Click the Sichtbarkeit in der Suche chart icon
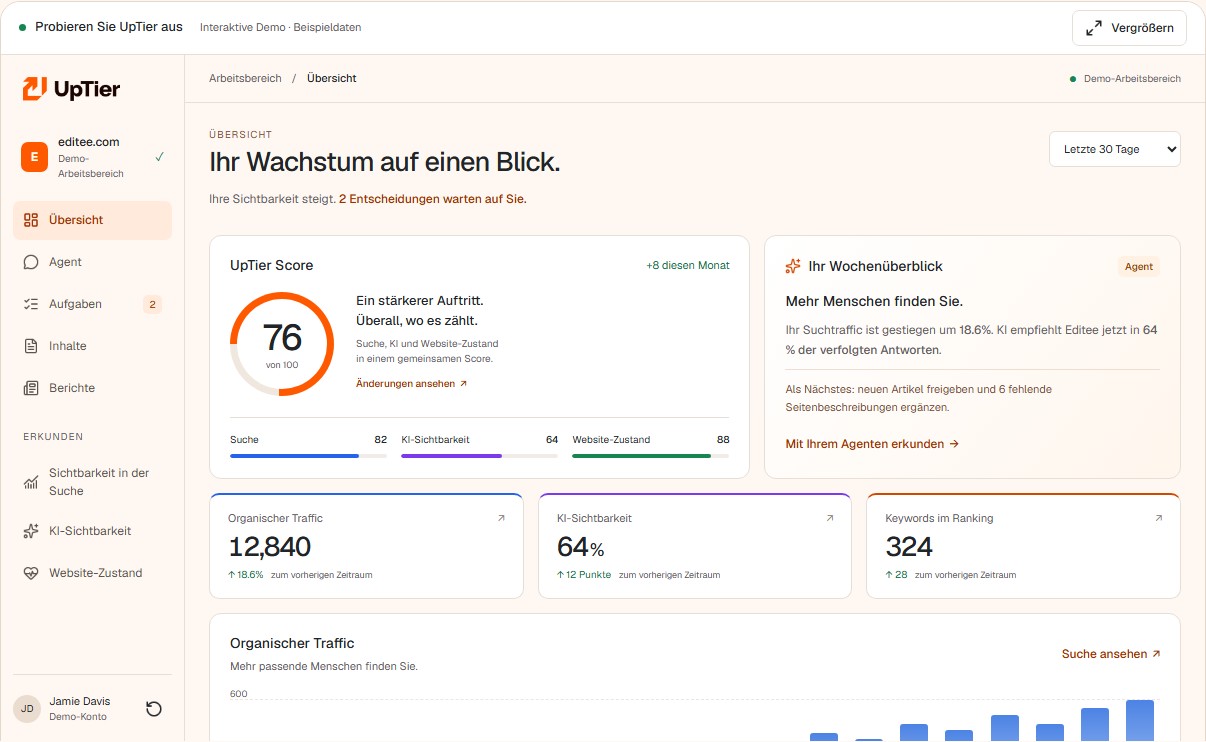This screenshot has height=742, width=1206. 31,482
